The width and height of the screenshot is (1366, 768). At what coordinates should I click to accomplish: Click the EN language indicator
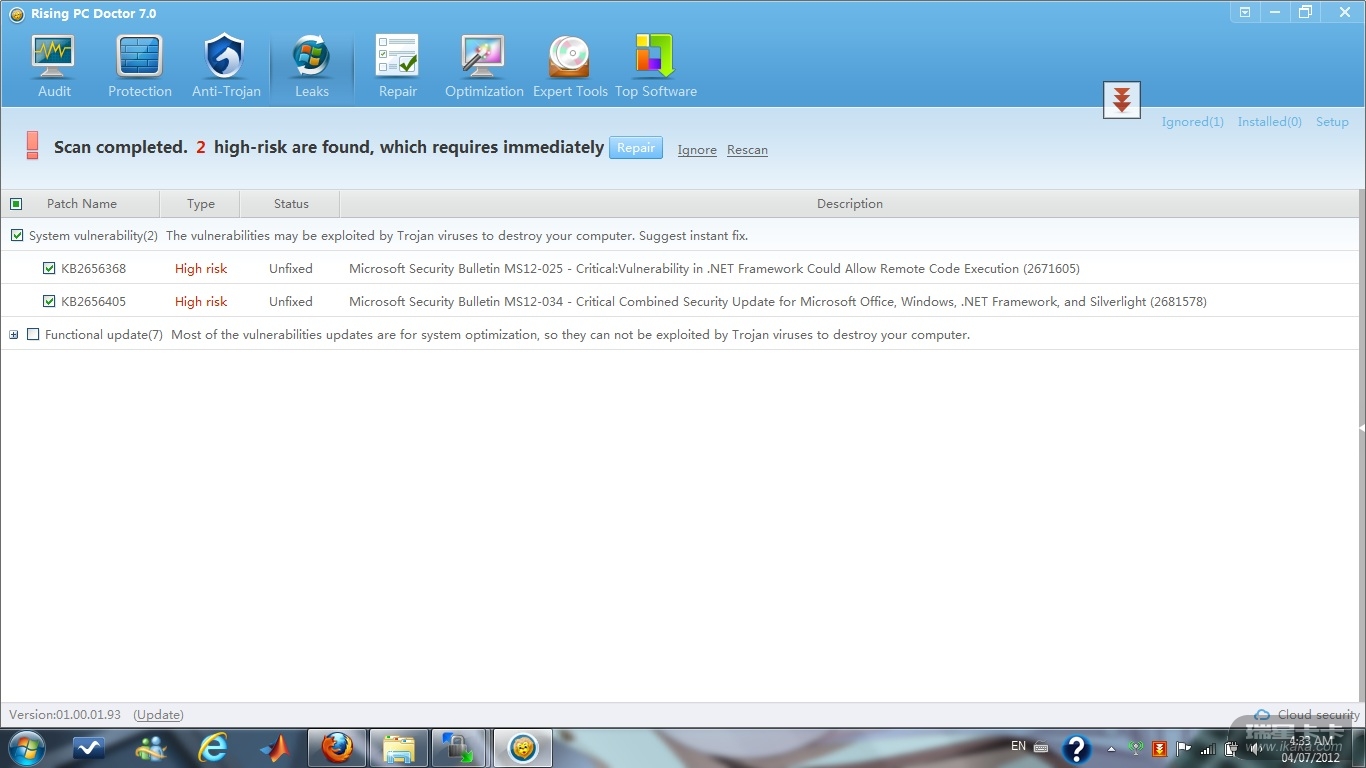(x=1018, y=746)
